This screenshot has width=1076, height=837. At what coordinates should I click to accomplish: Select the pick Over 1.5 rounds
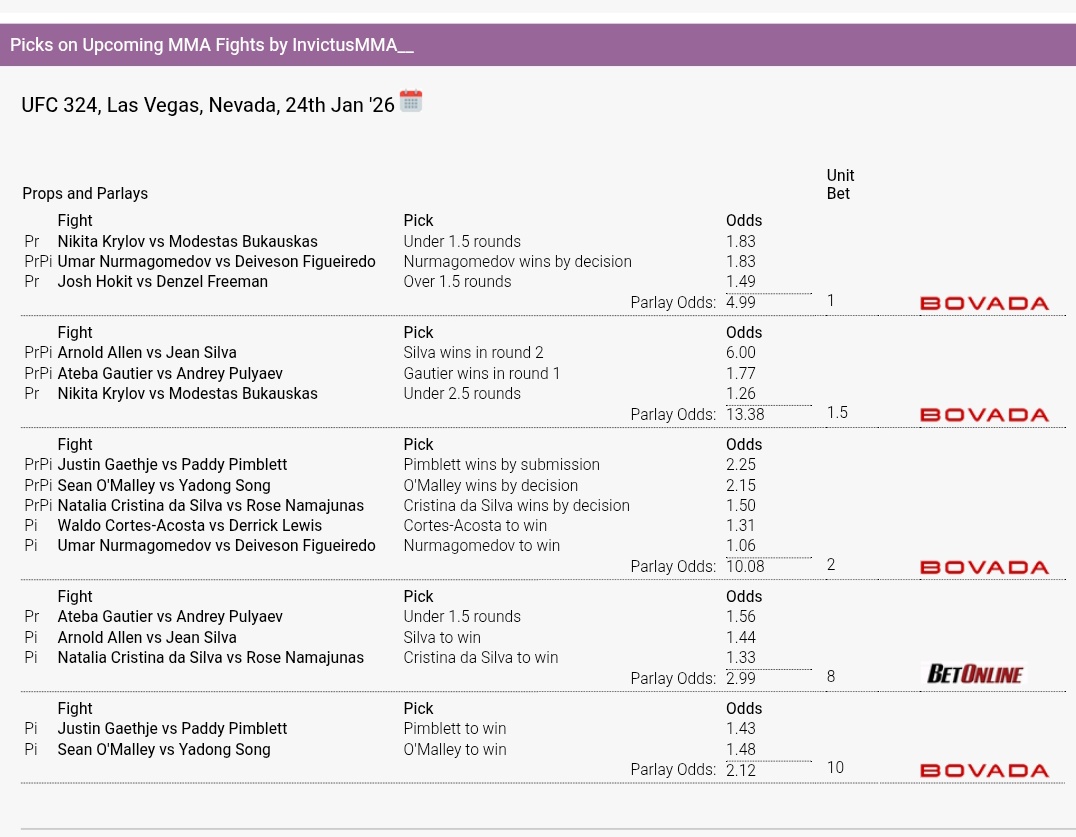tap(457, 281)
